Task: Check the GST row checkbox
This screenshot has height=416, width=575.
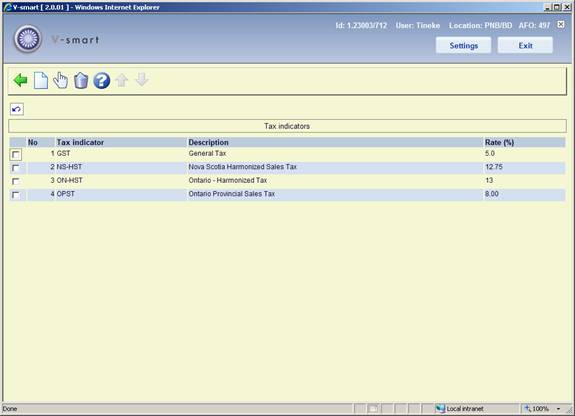Action: tap(16, 154)
